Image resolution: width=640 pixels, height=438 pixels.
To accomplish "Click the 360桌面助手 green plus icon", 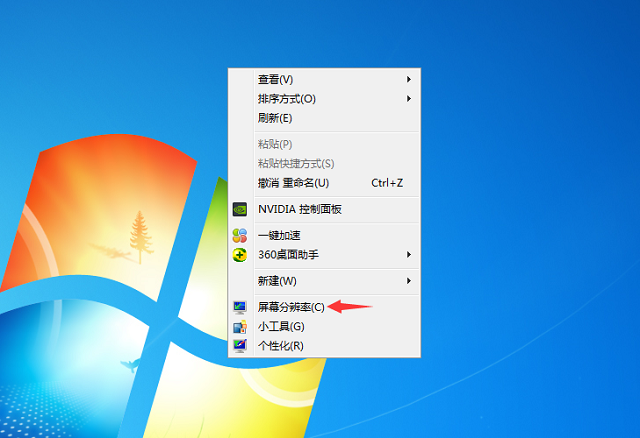I will click(240, 255).
